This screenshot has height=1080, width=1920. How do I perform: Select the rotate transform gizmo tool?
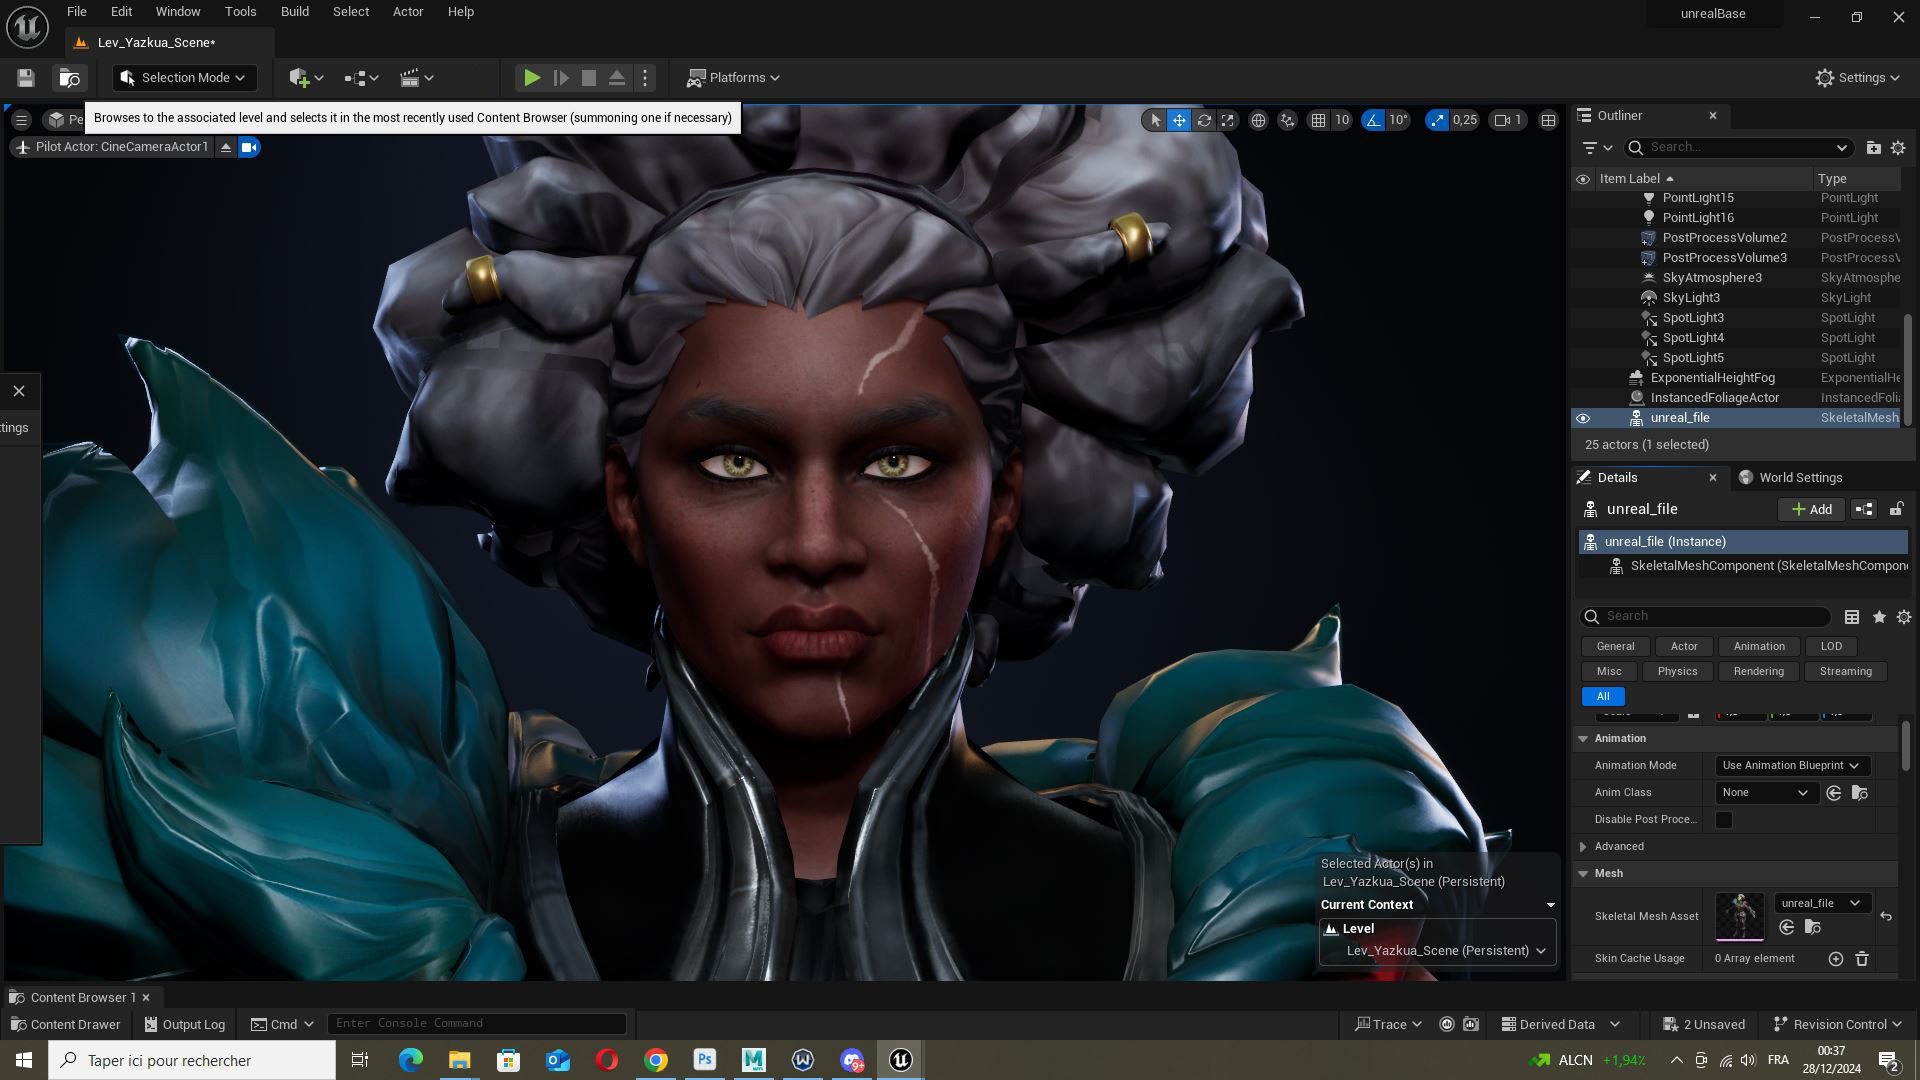[1204, 120]
